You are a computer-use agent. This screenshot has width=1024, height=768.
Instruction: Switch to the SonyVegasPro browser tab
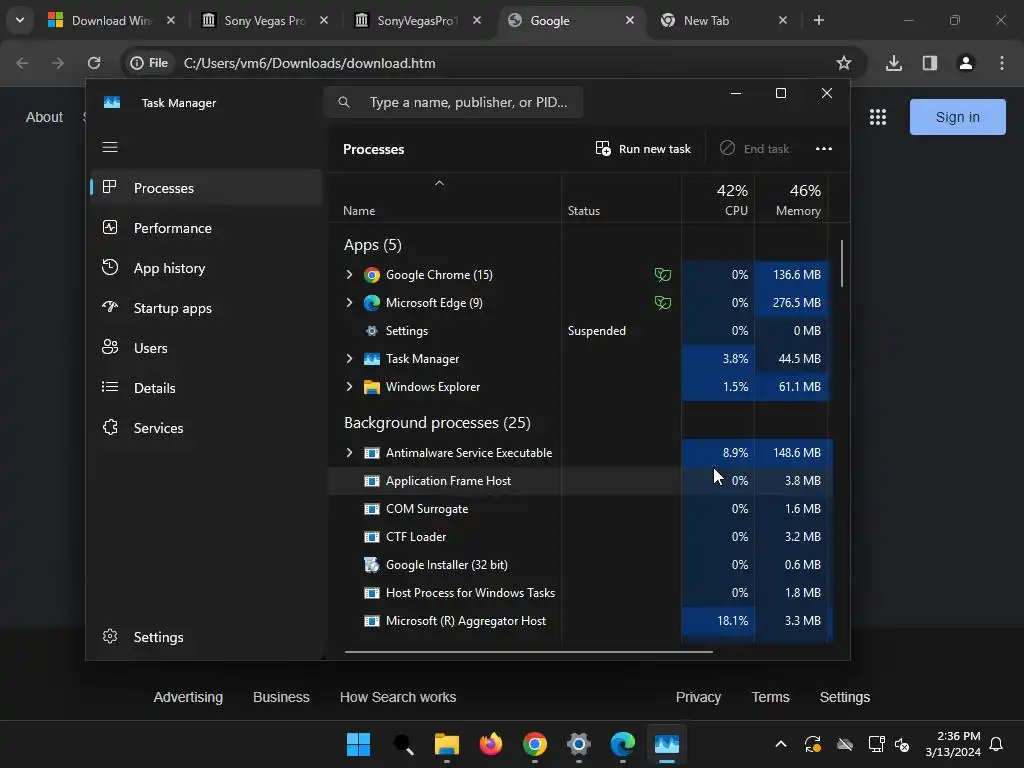click(417, 21)
